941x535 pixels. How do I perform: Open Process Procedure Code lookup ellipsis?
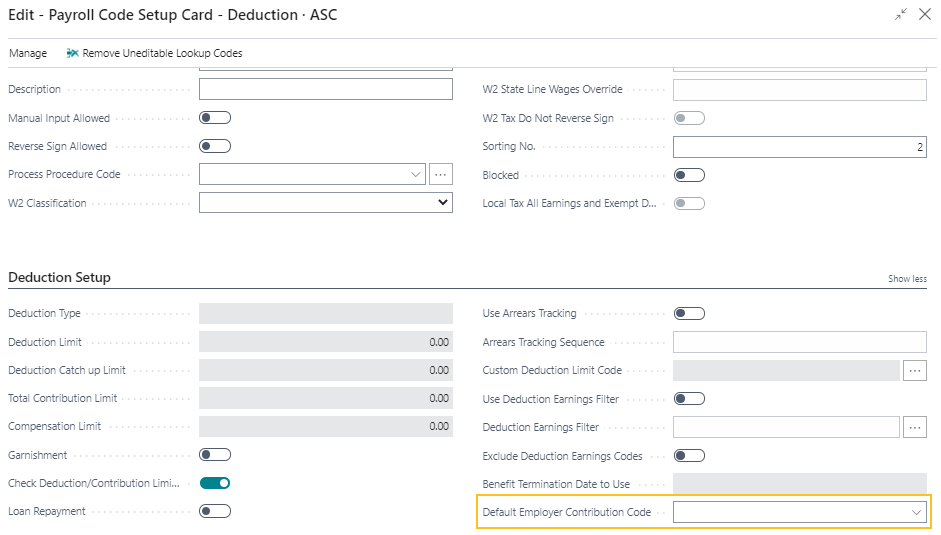coord(441,174)
